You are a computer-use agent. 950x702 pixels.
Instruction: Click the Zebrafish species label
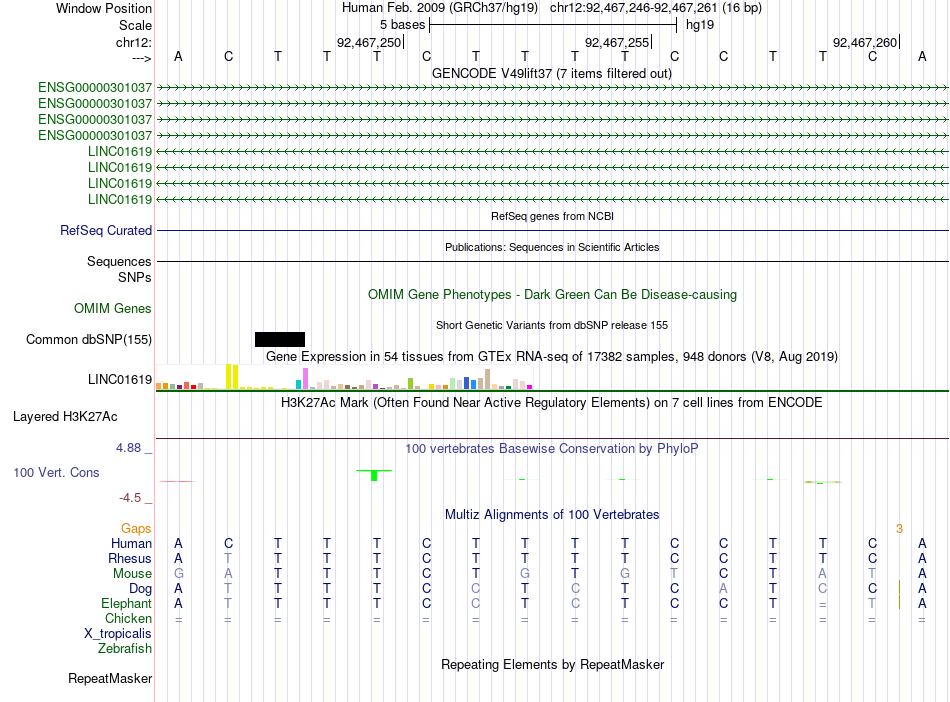[x=125, y=649]
